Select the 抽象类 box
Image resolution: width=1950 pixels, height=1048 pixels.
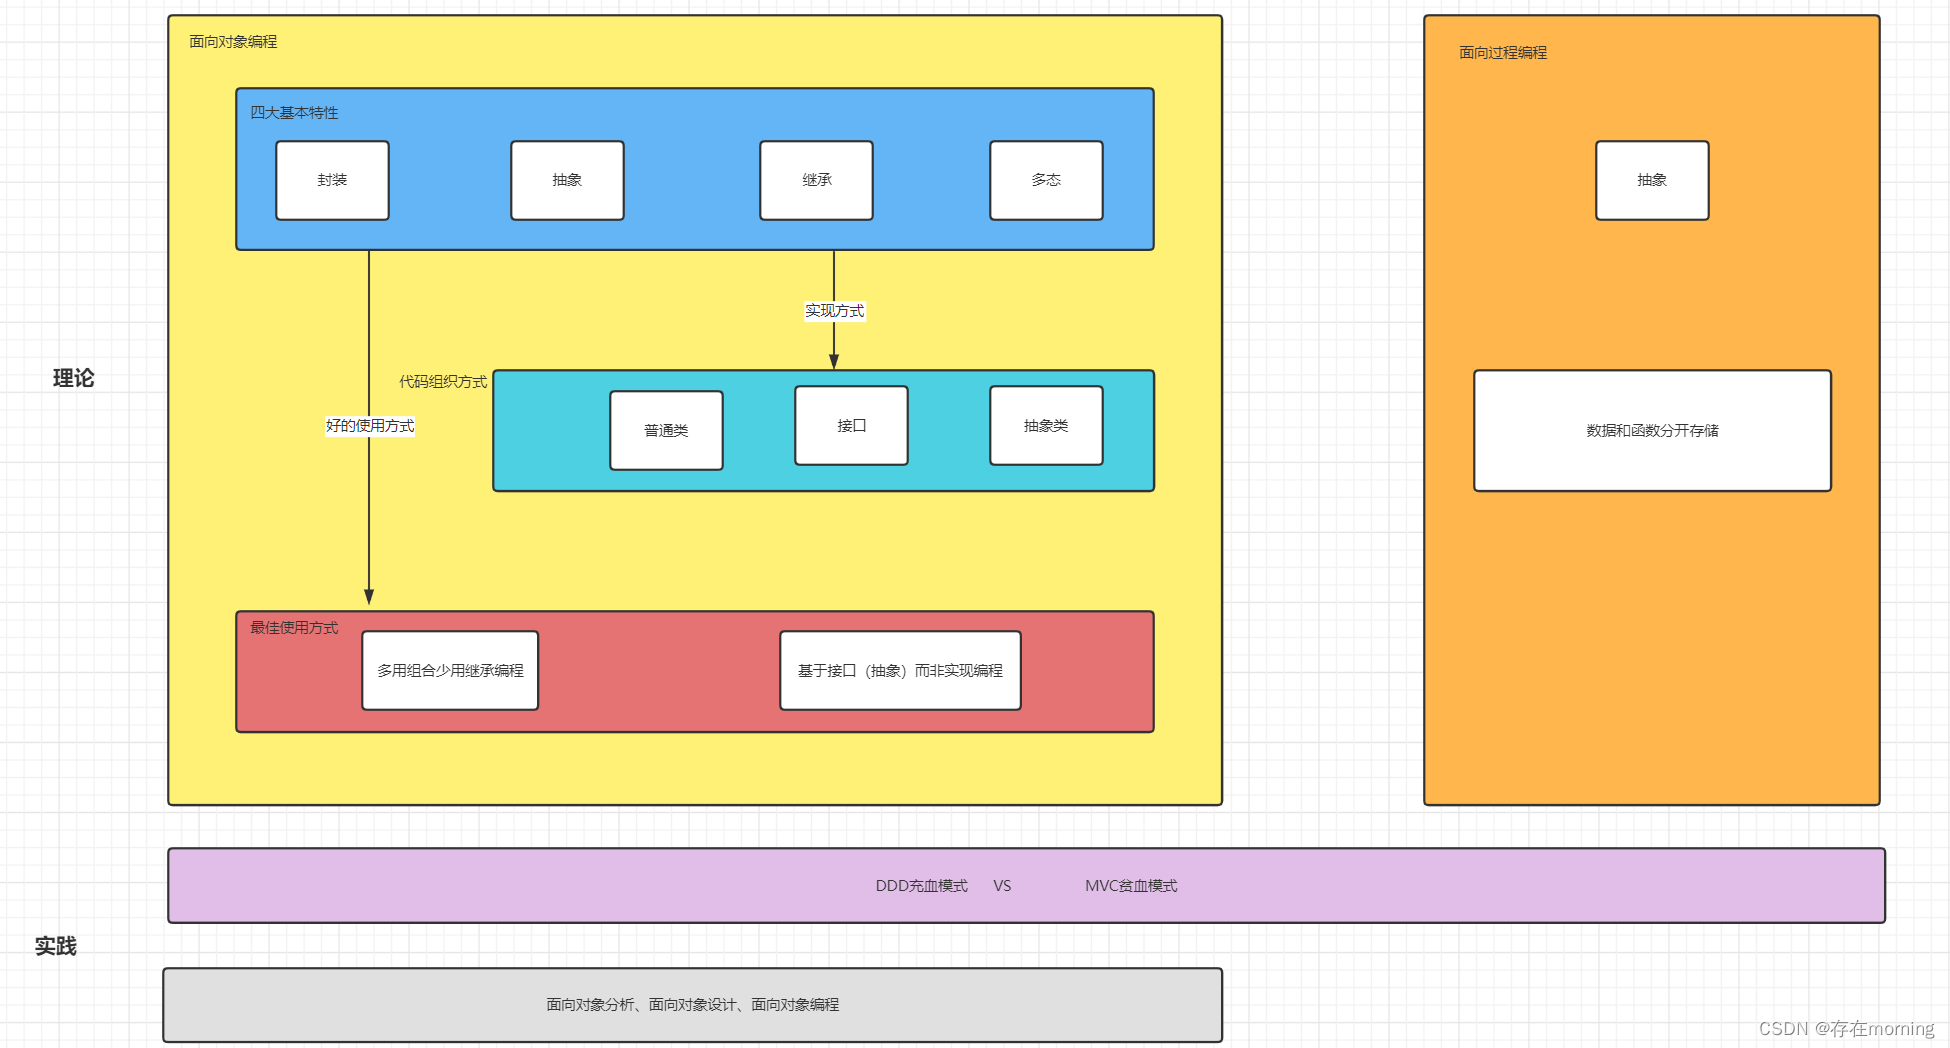pos(1046,426)
